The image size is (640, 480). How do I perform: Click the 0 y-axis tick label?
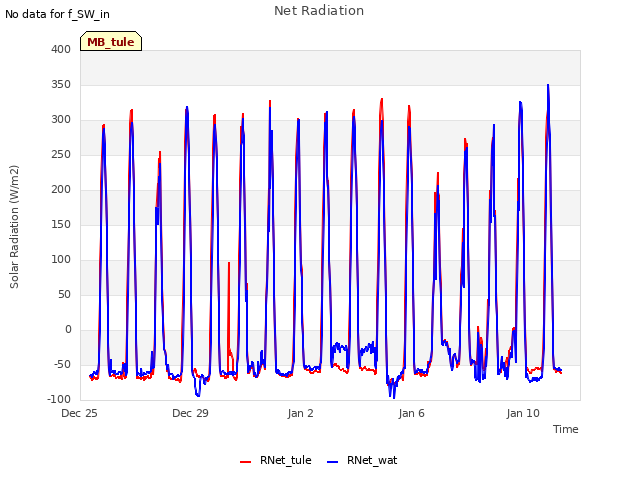pyautogui.click(x=68, y=329)
